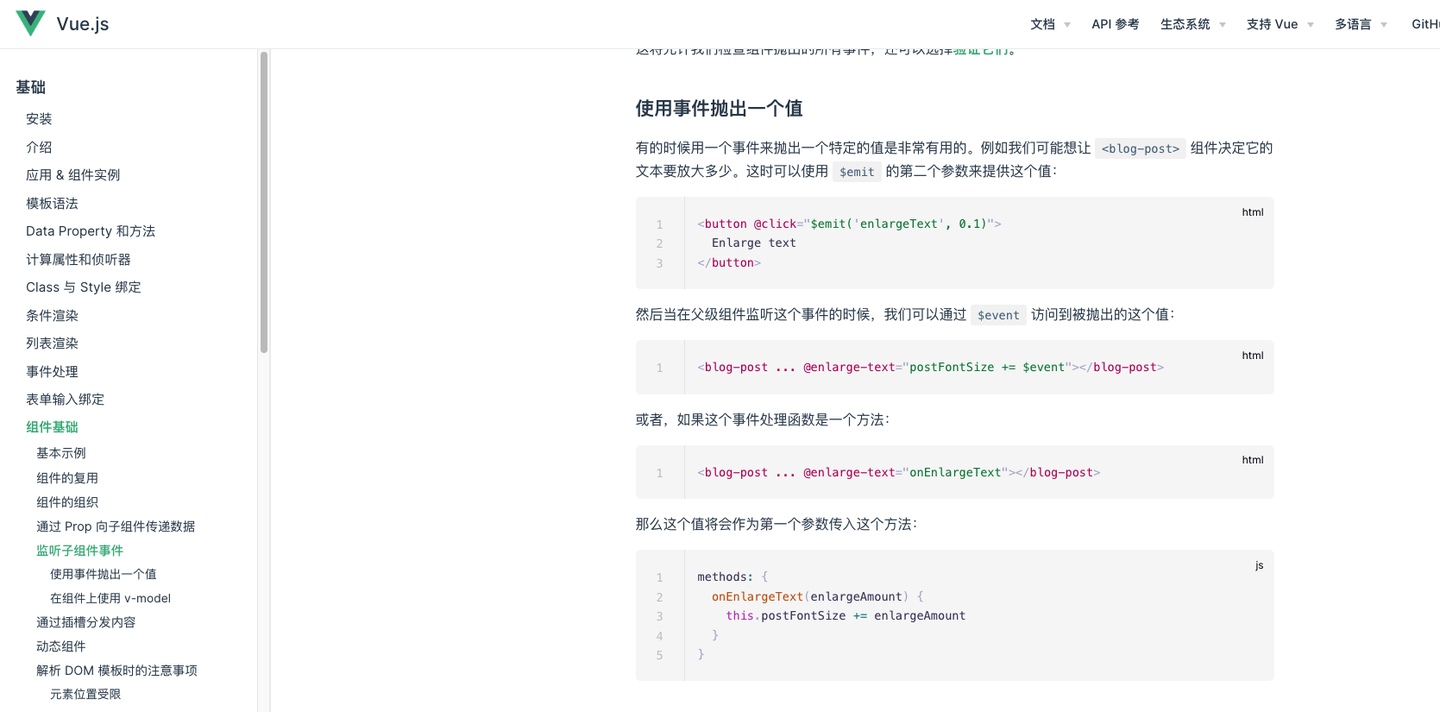Viewport: 1440px width, 712px height.
Task: Expand the 生态系统 dropdown menu
Action: click(x=1193, y=24)
